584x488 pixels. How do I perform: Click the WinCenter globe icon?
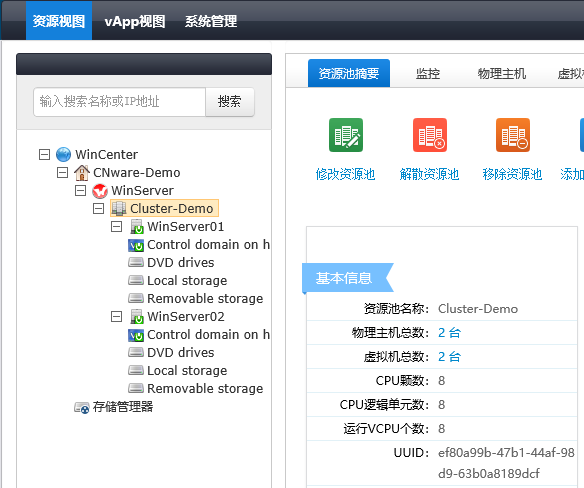(x=63, y=154)
